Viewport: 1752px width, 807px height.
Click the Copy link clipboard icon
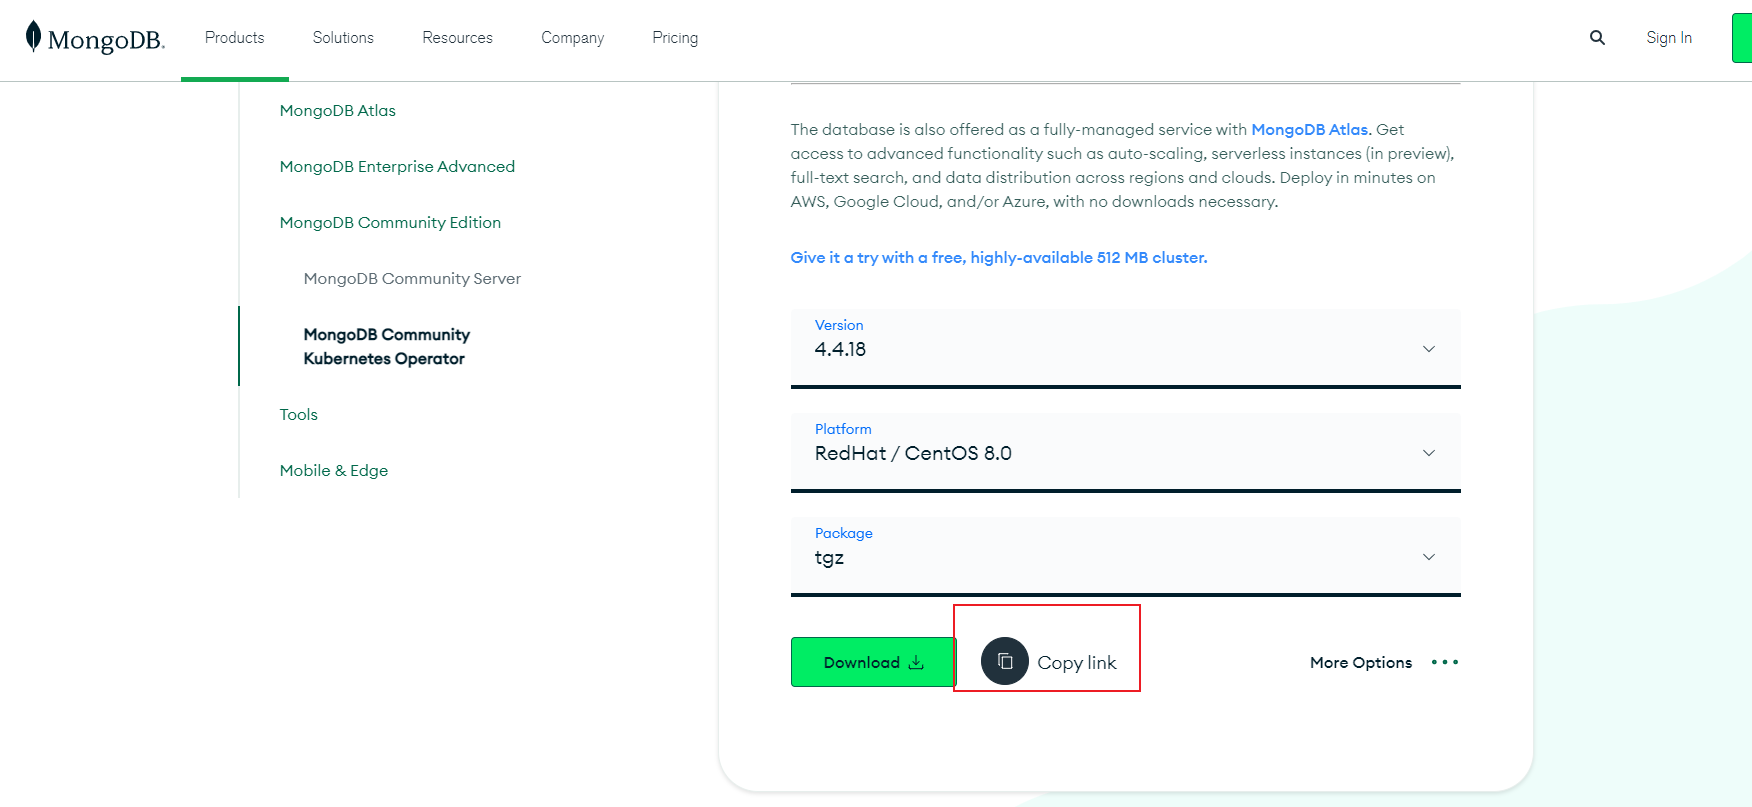pos(1005,661)
